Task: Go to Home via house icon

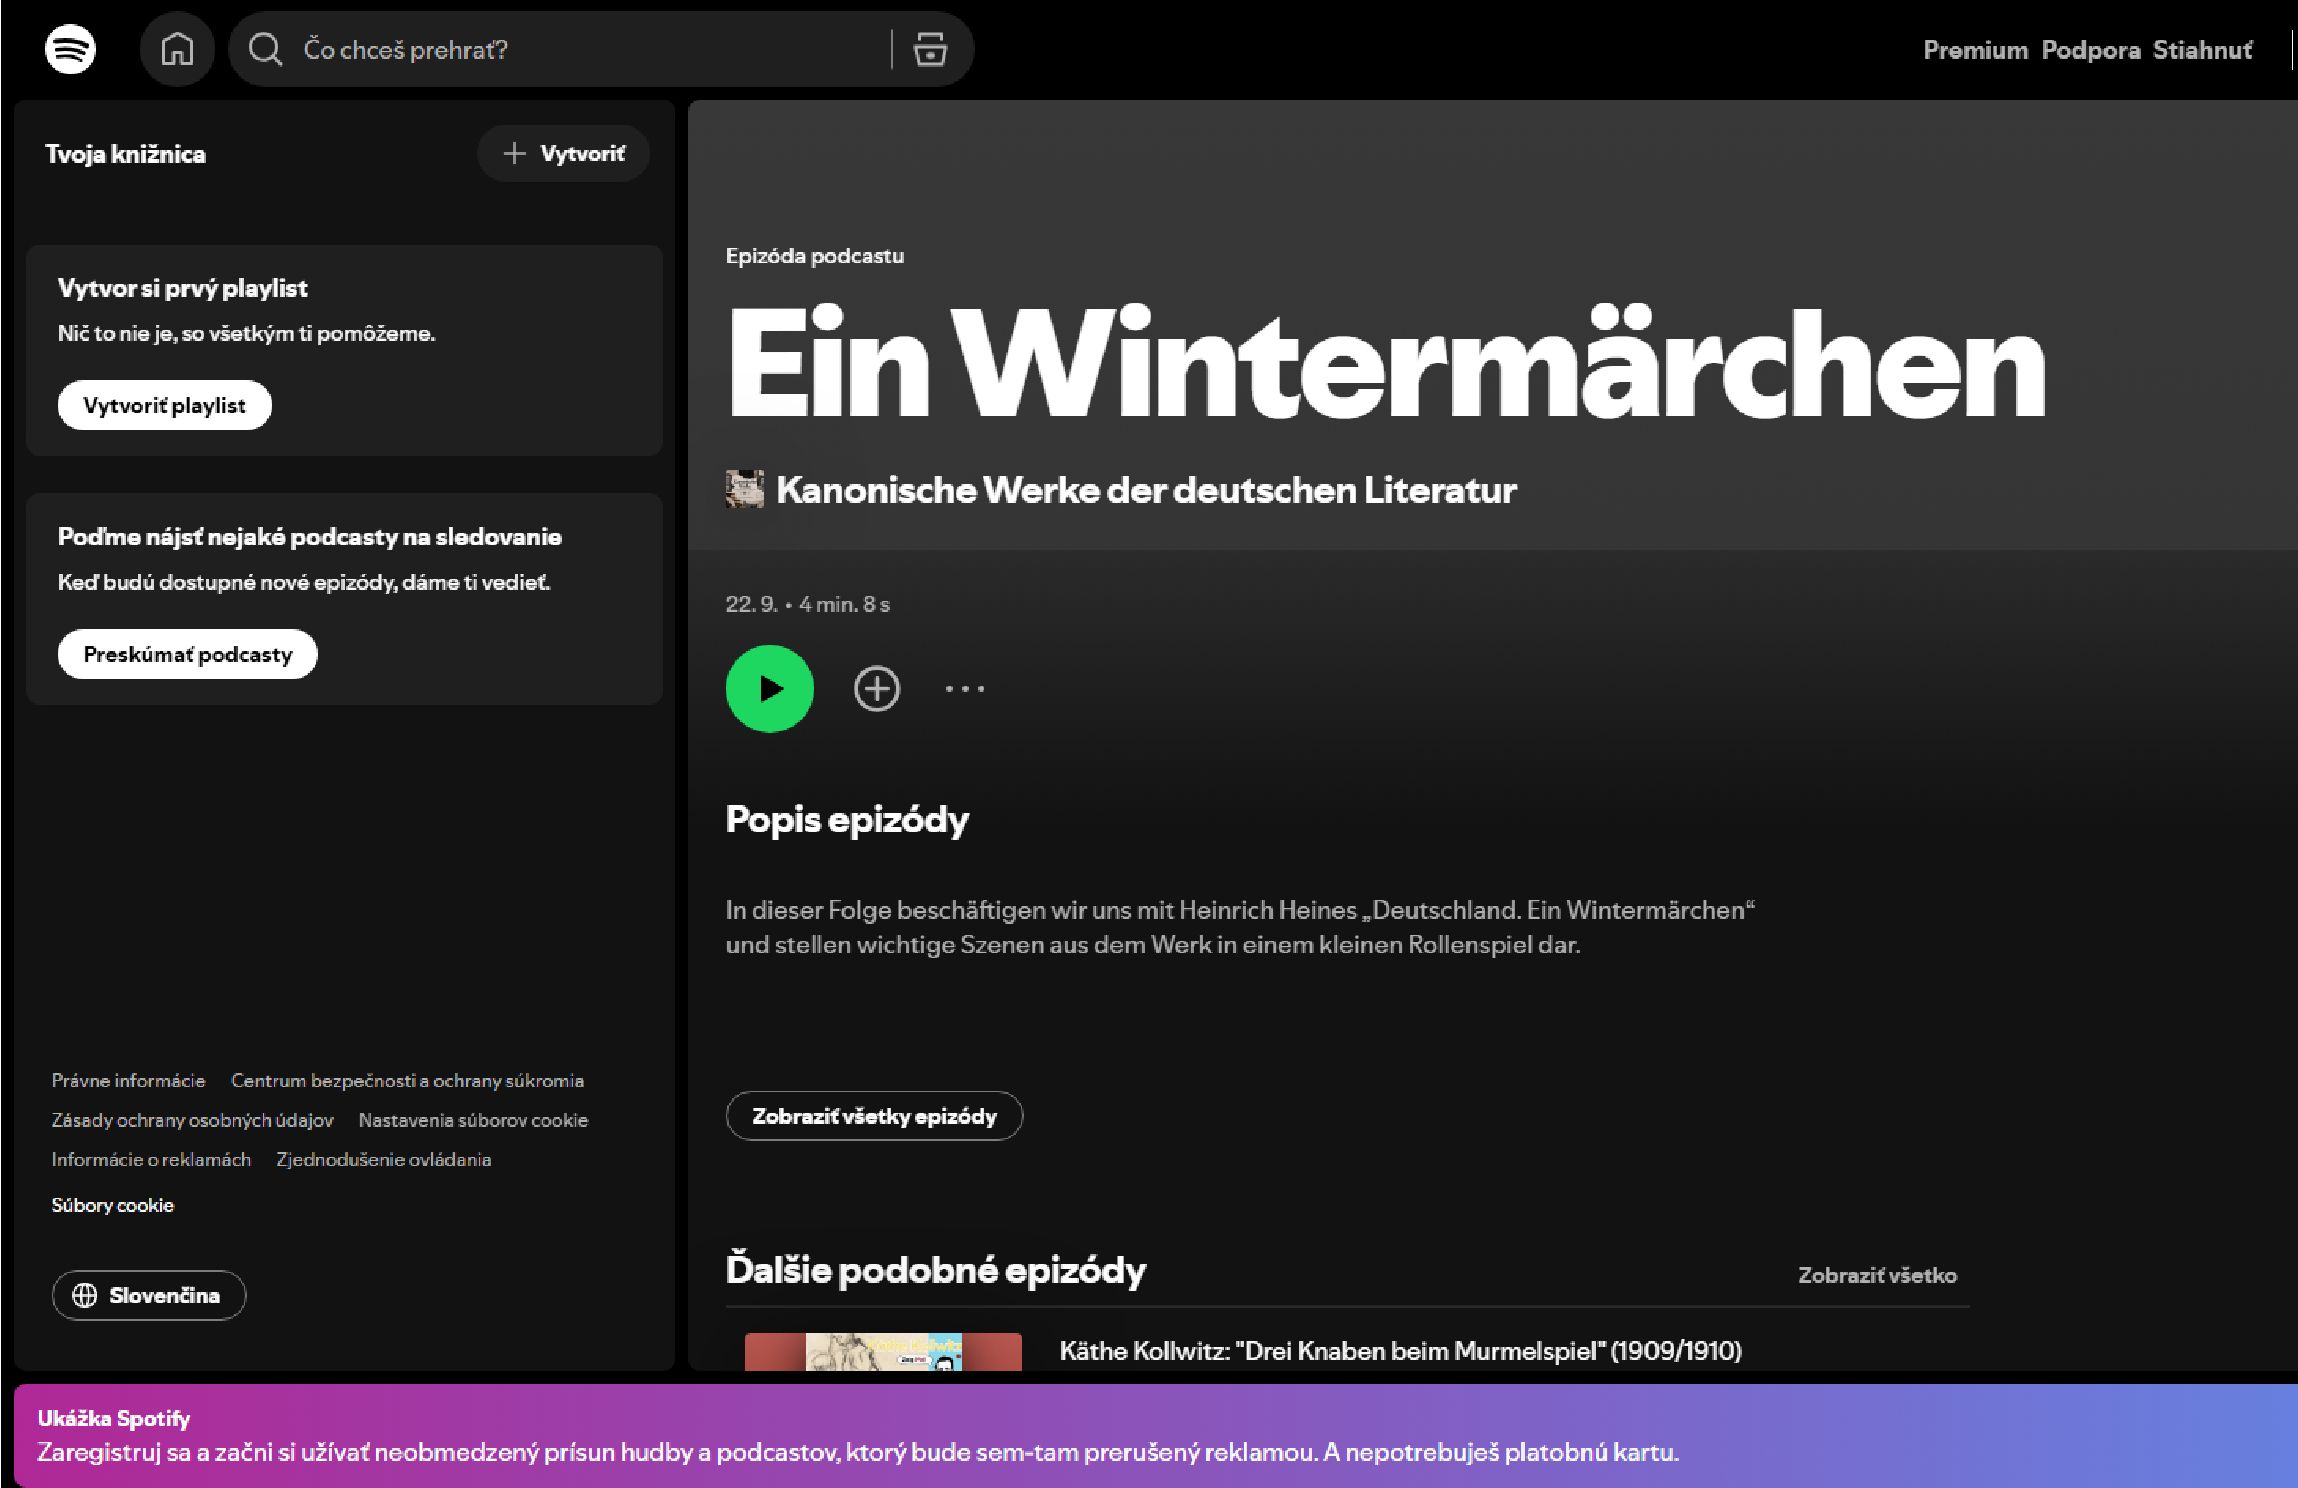Action: click(x=177, y=49)
